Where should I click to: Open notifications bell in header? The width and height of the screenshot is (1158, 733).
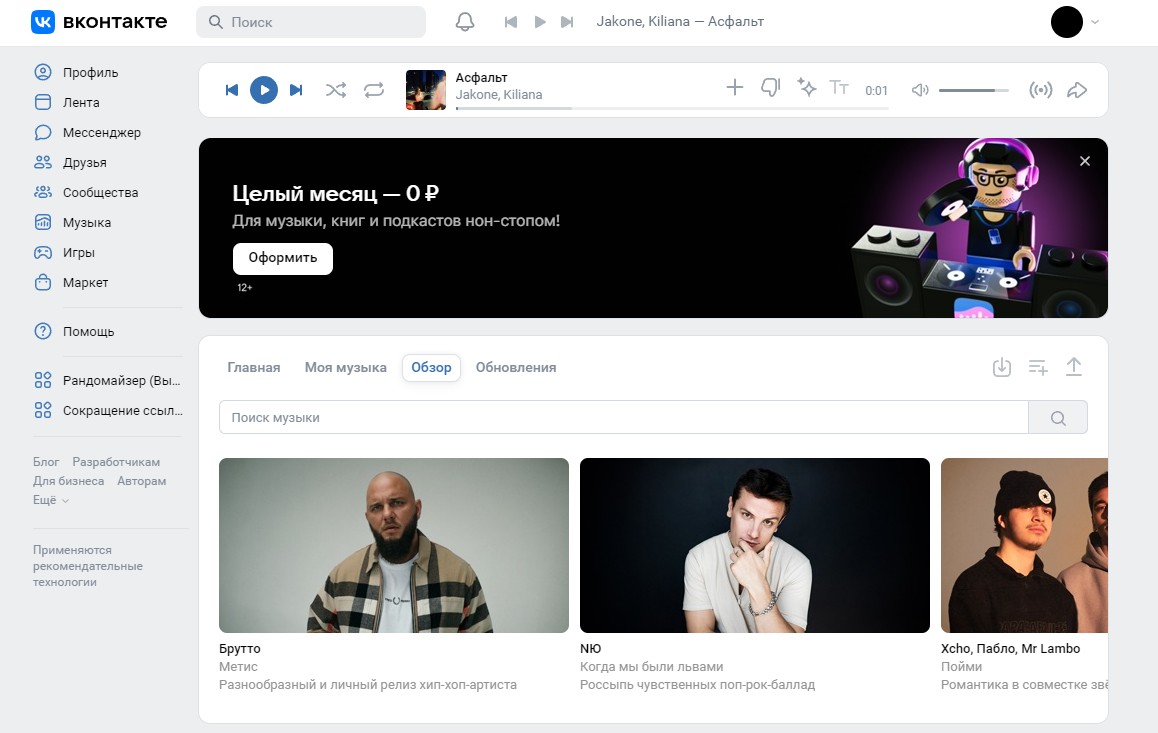click(465, 22)
